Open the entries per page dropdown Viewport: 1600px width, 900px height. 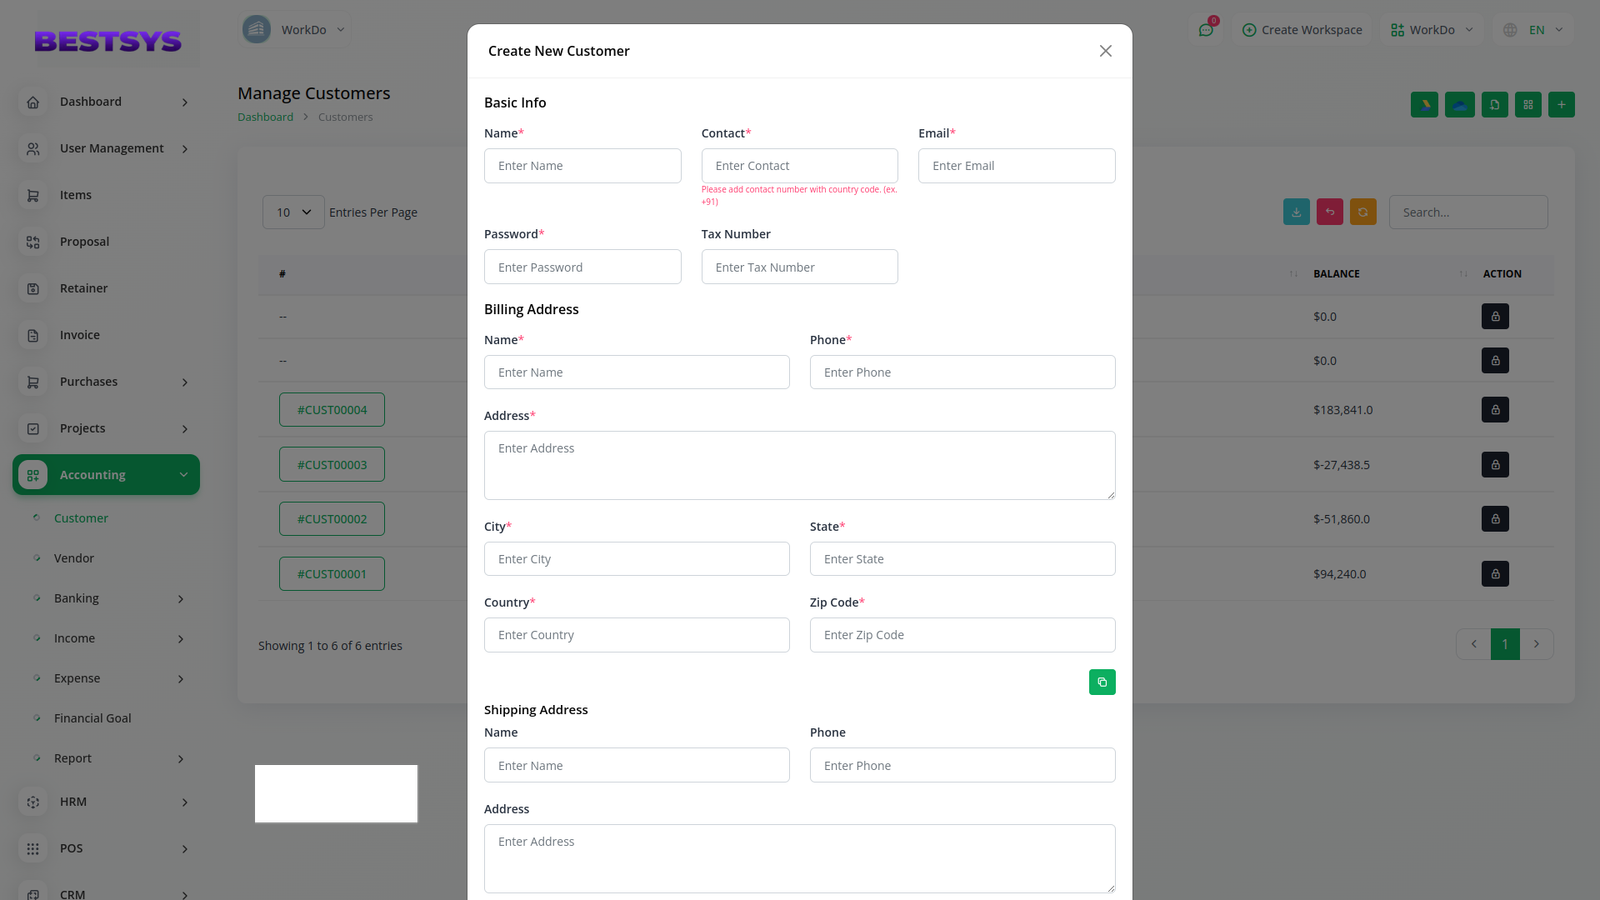[x=293, y=212]
